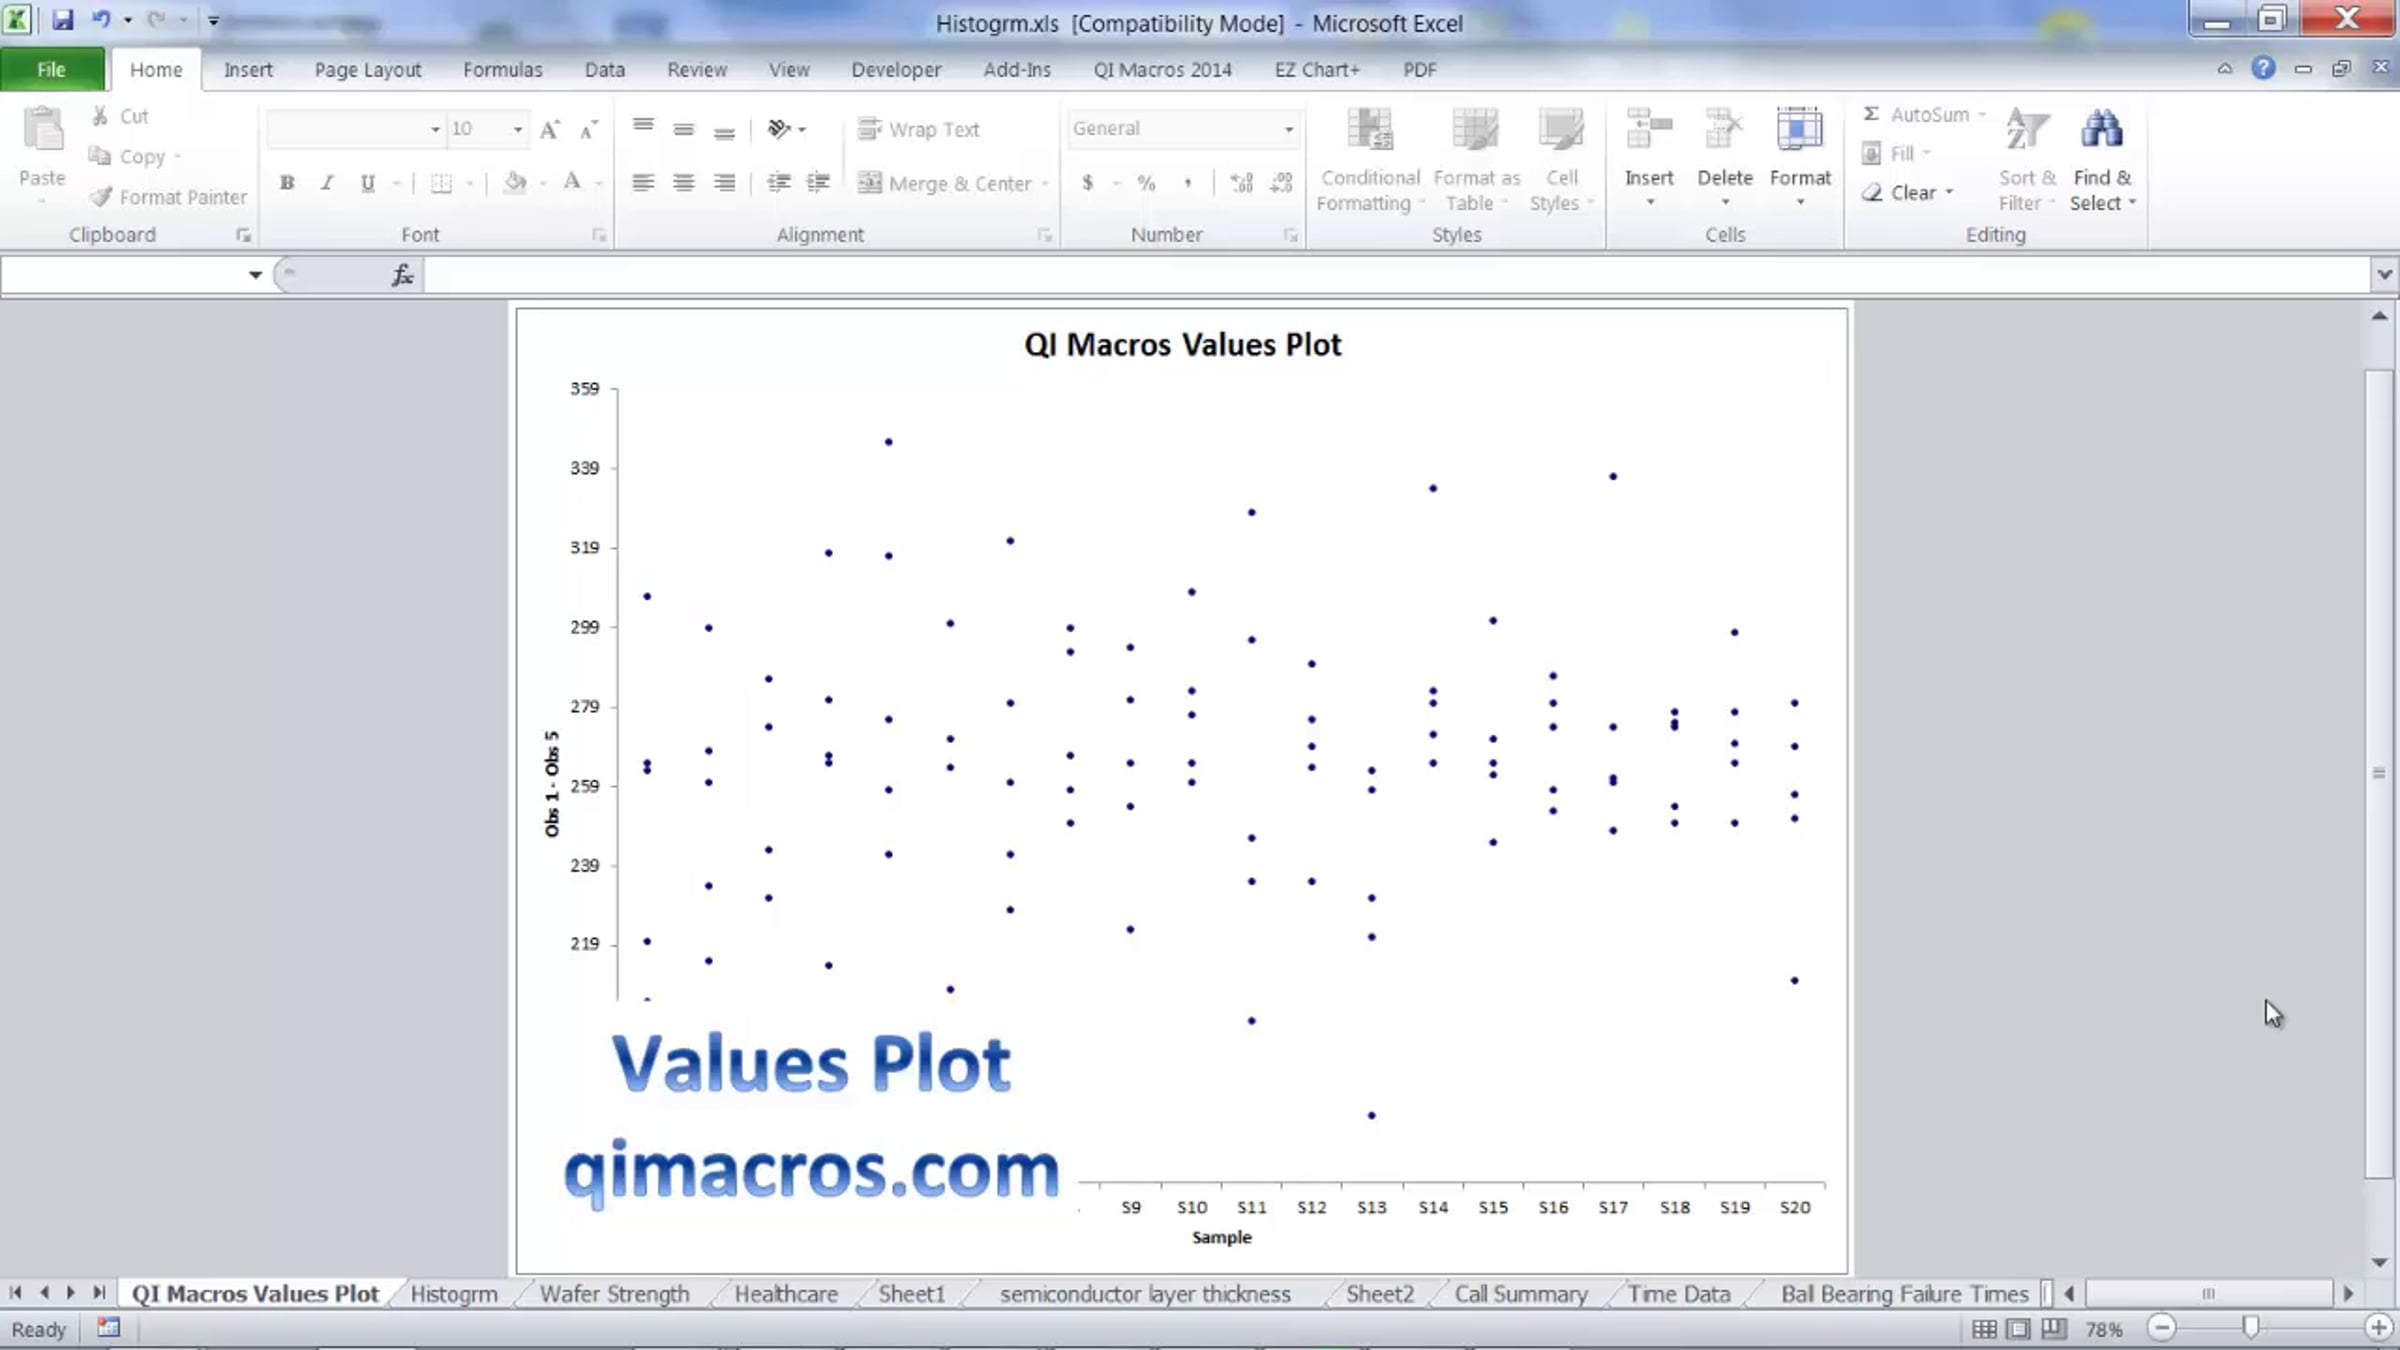
Task: Toggle Bold formatting
Action: [287, 183]
